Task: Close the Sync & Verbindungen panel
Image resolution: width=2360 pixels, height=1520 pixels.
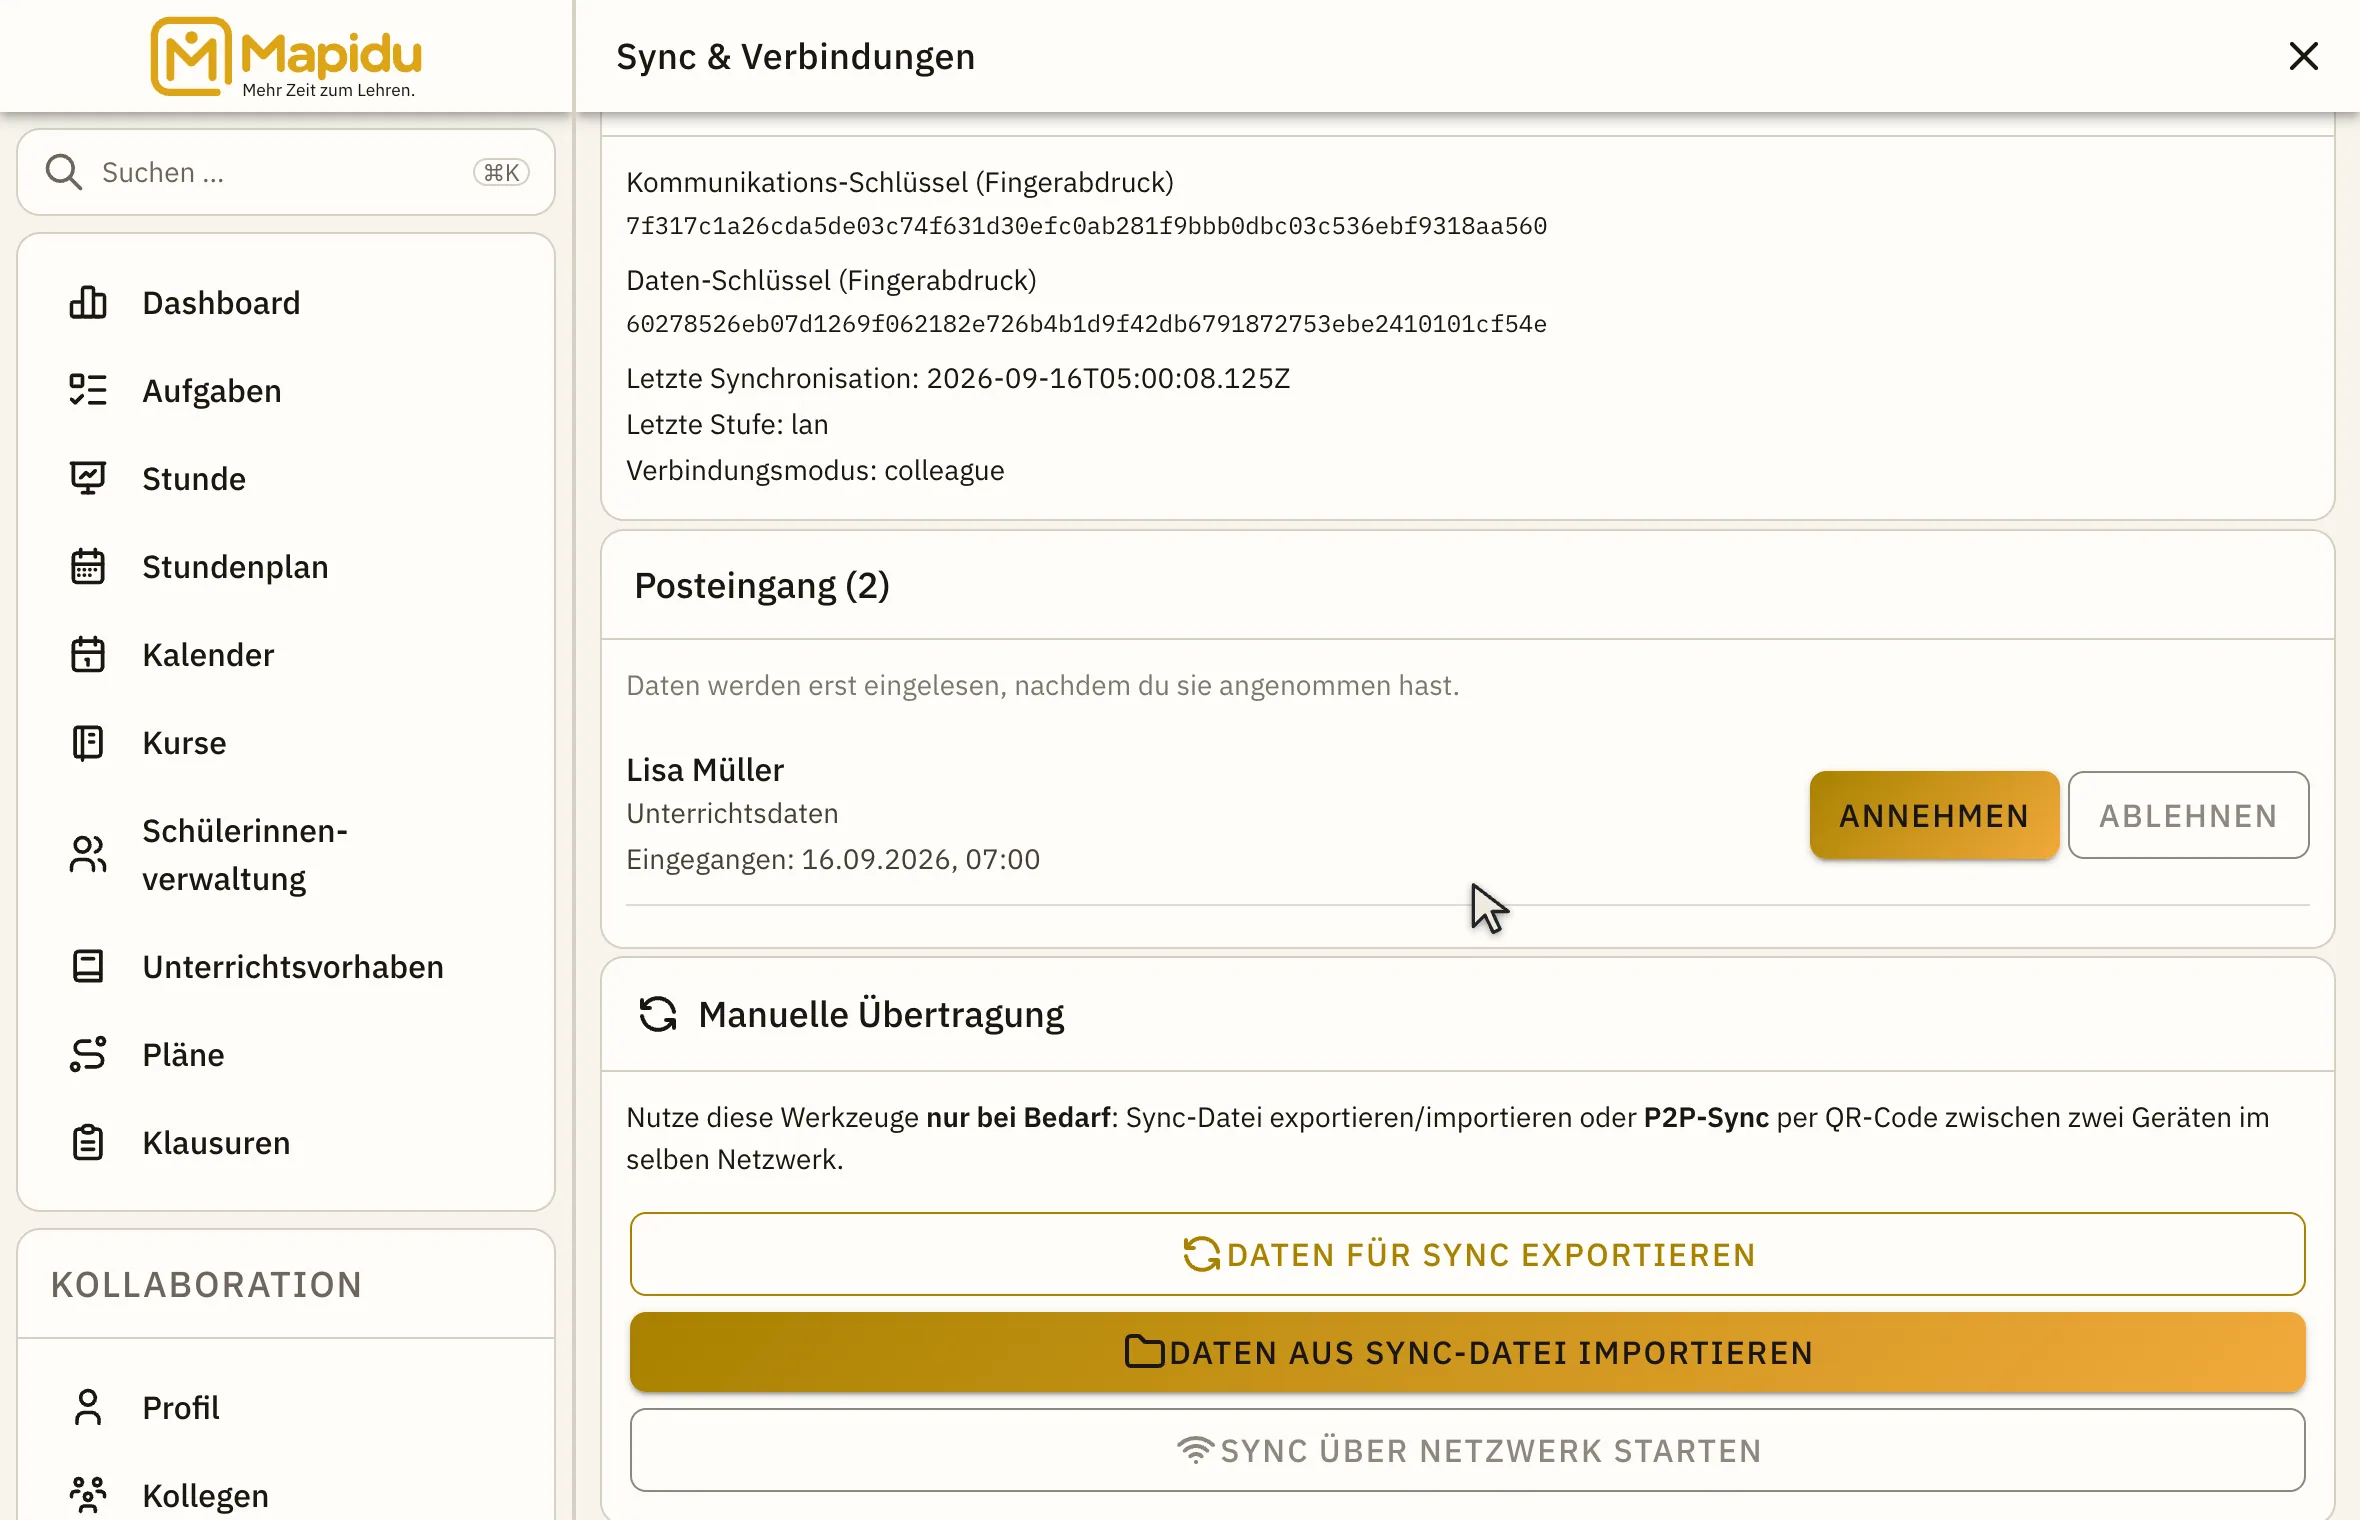Action: pyautogui.click(x=2303, y=56)
